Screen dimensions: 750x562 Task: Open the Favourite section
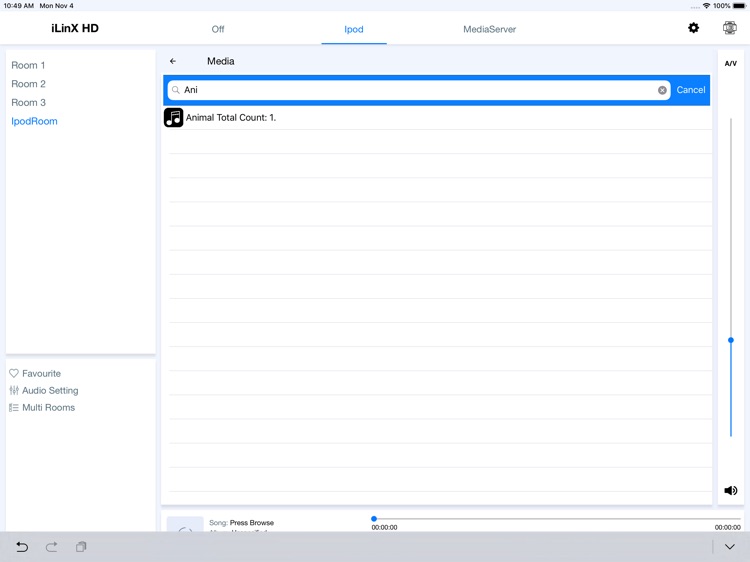click(x=42, y=373)
